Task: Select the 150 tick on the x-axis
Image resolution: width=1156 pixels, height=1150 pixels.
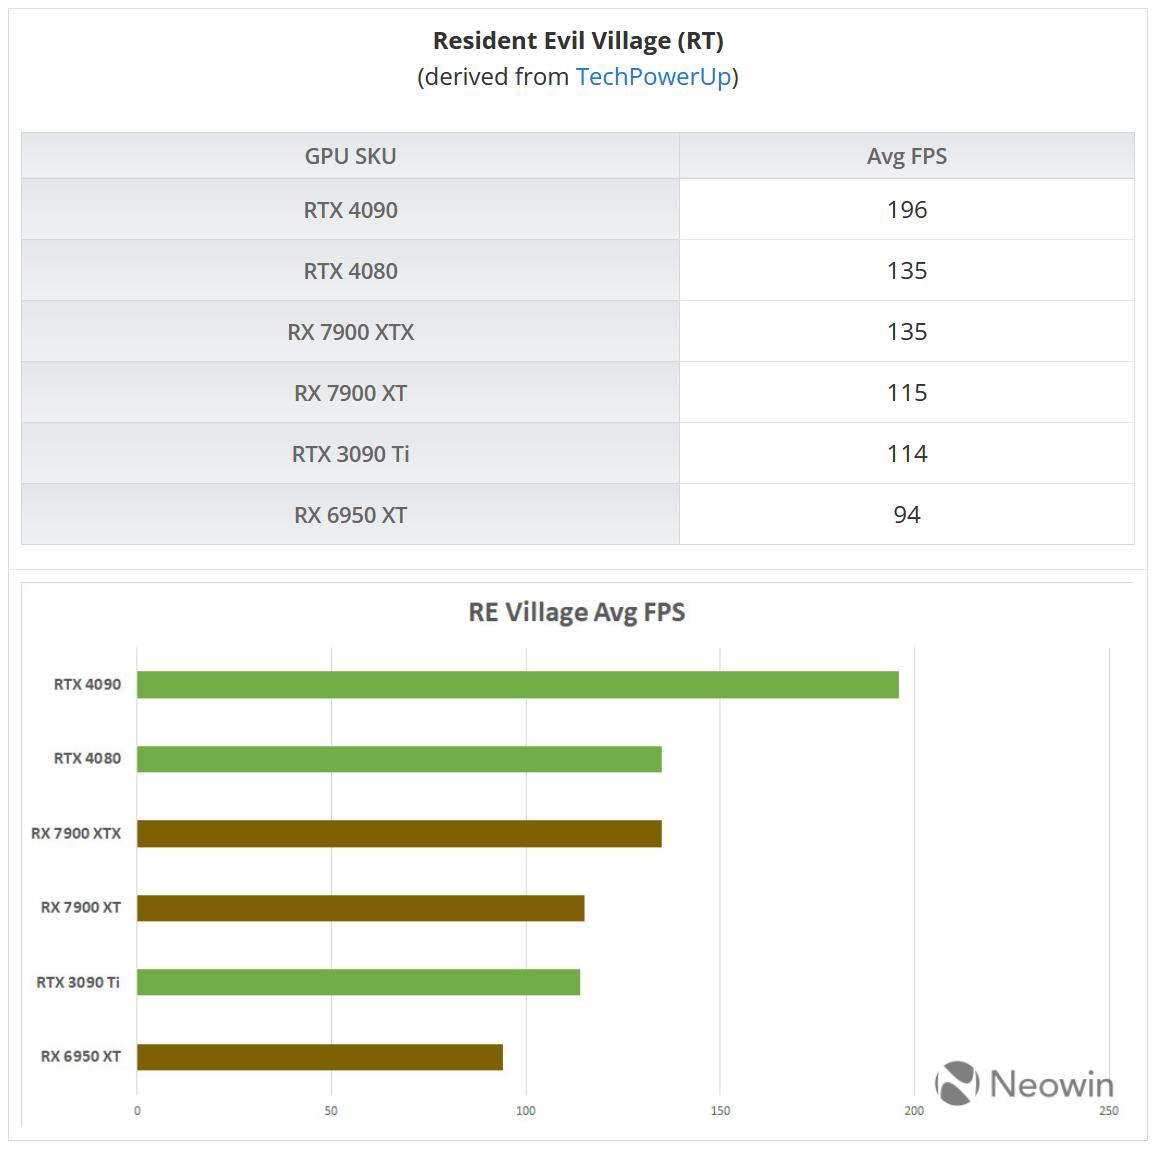Action: coord(720,1110)
